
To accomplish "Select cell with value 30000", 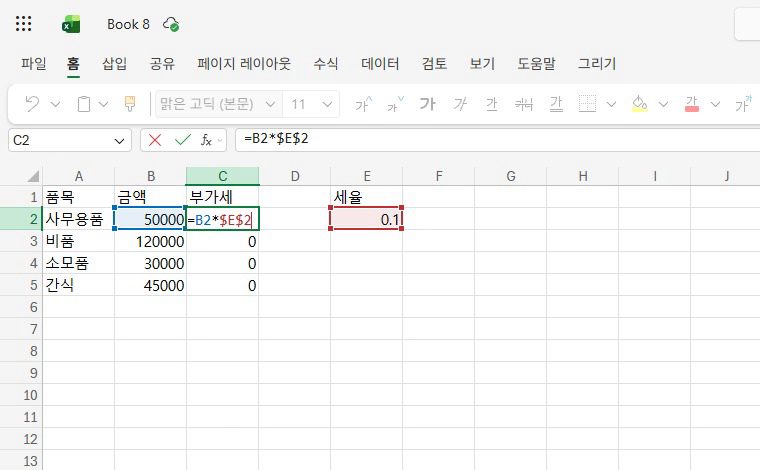I will tap(150, 263).
